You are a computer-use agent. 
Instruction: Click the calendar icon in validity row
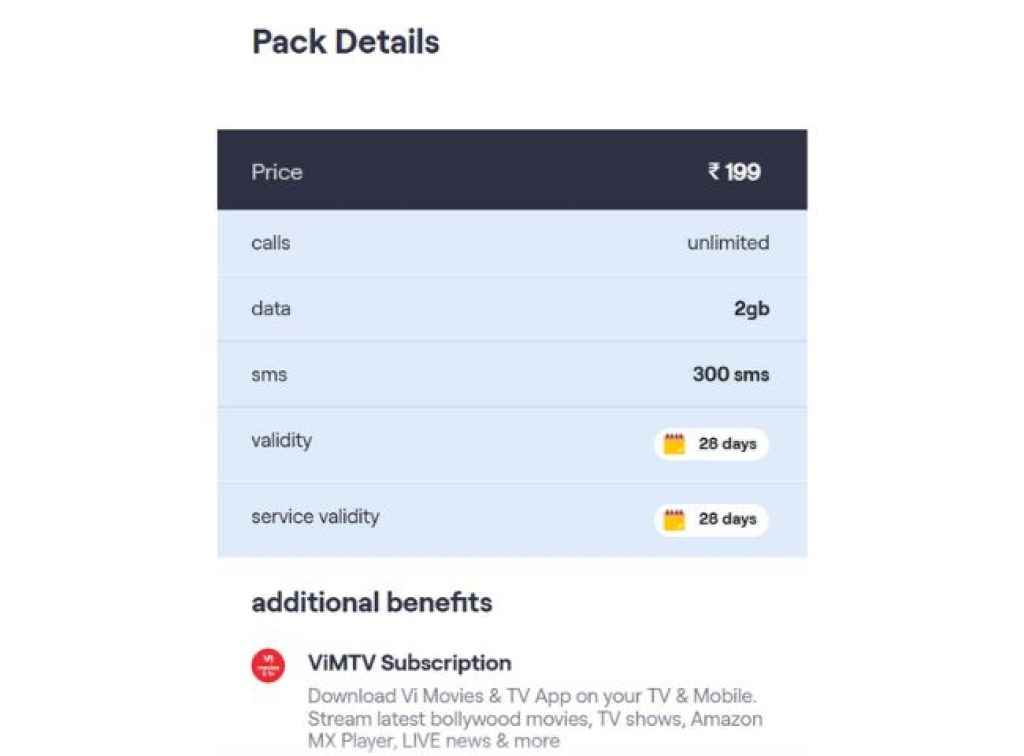[675, 444]
